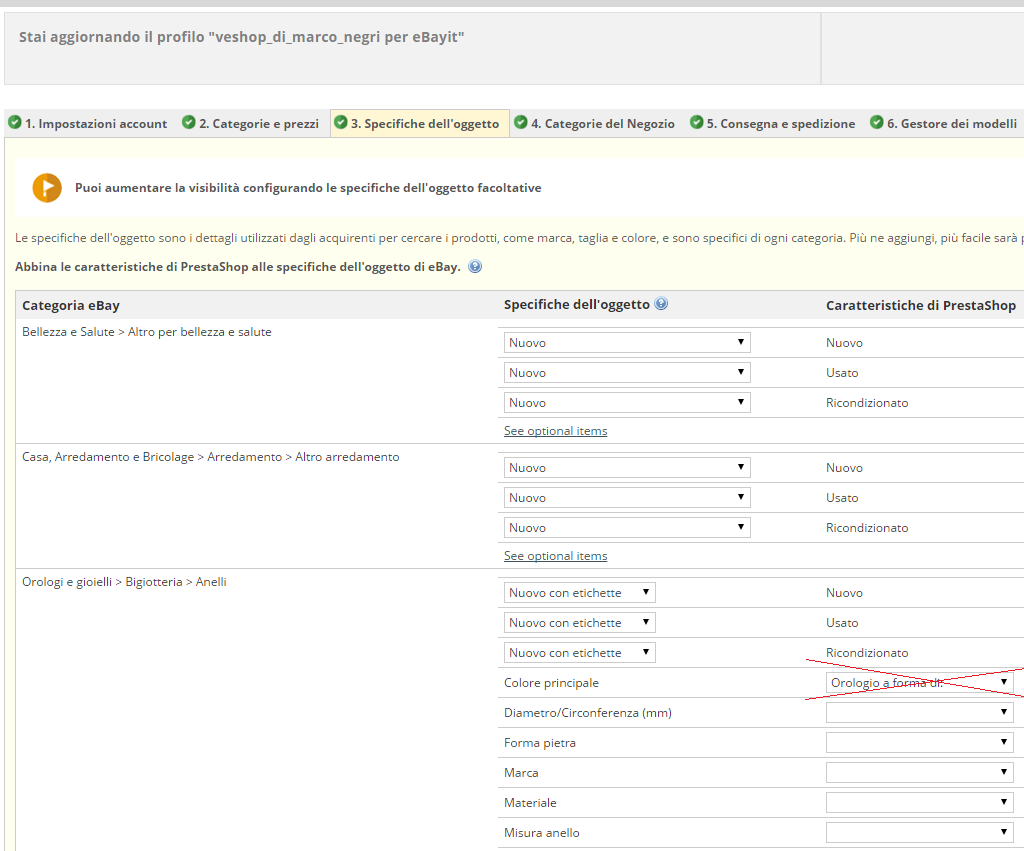Open the Colore principale feature dropdown
Viewport: 1024px width, 851px height.
coord(920,682)
